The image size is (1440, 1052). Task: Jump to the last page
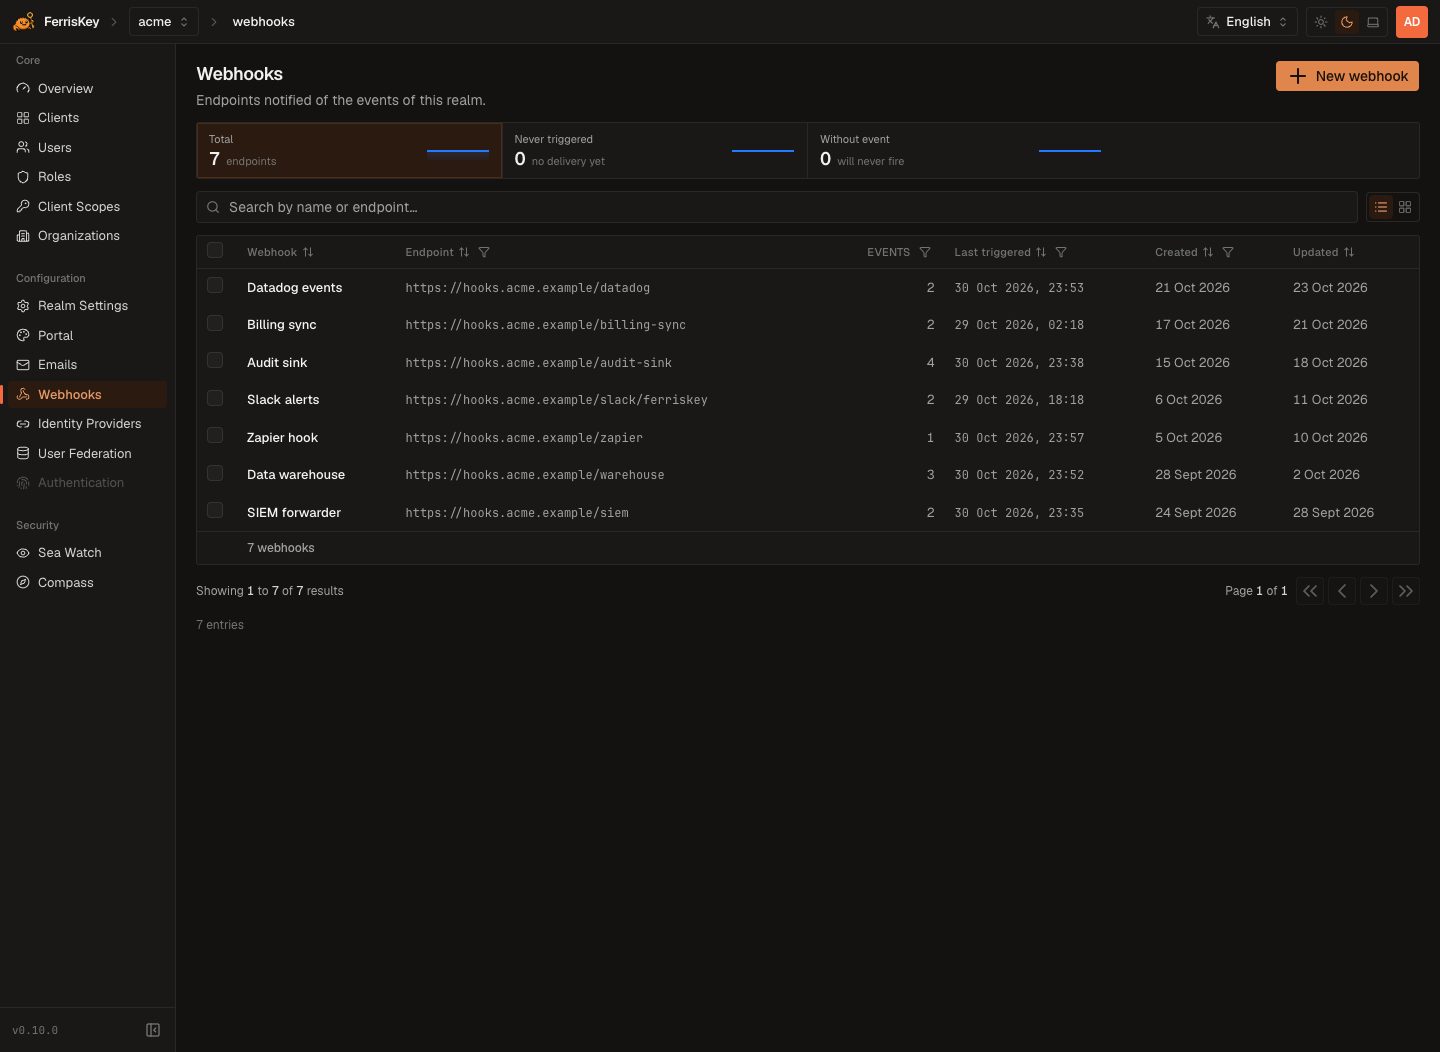tap(1406, 591)
